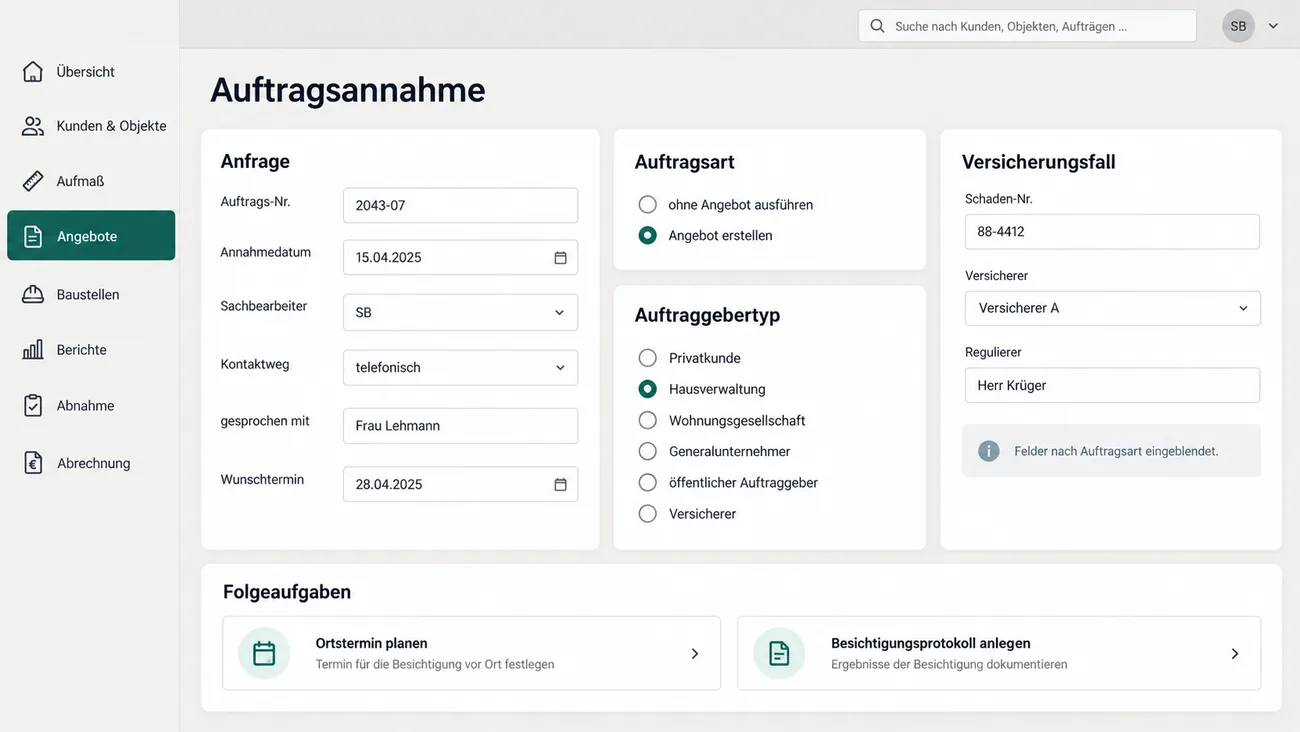Click the people icon beside Kunden & Objekte
Viewport: 1300px width, 732px height.
(x=33, y=126)
